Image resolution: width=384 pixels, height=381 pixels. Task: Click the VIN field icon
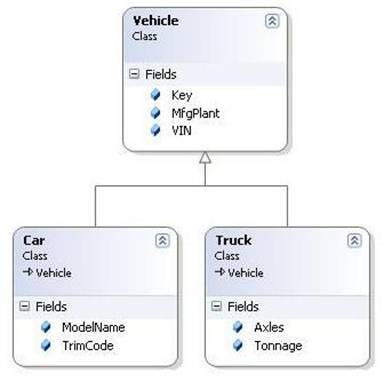click(x=155, y=130)
